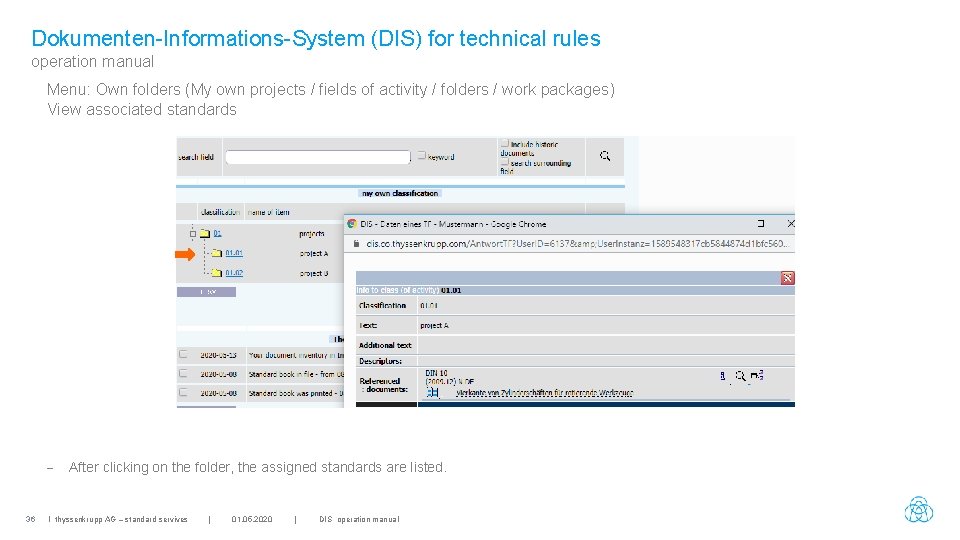
Task: Click the magnifier icon in the DIN 10 row
Action: pyautogui.click(x=740, y=375)
